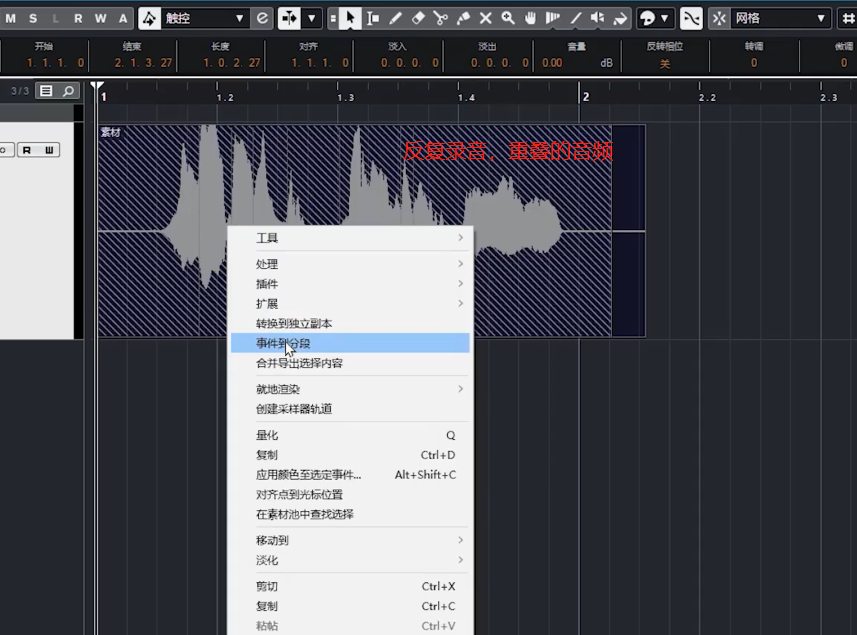Choose 复制 with shortcut Ctrl+C
The width and height of the screenshot is (857, 635).
[350, 605]
